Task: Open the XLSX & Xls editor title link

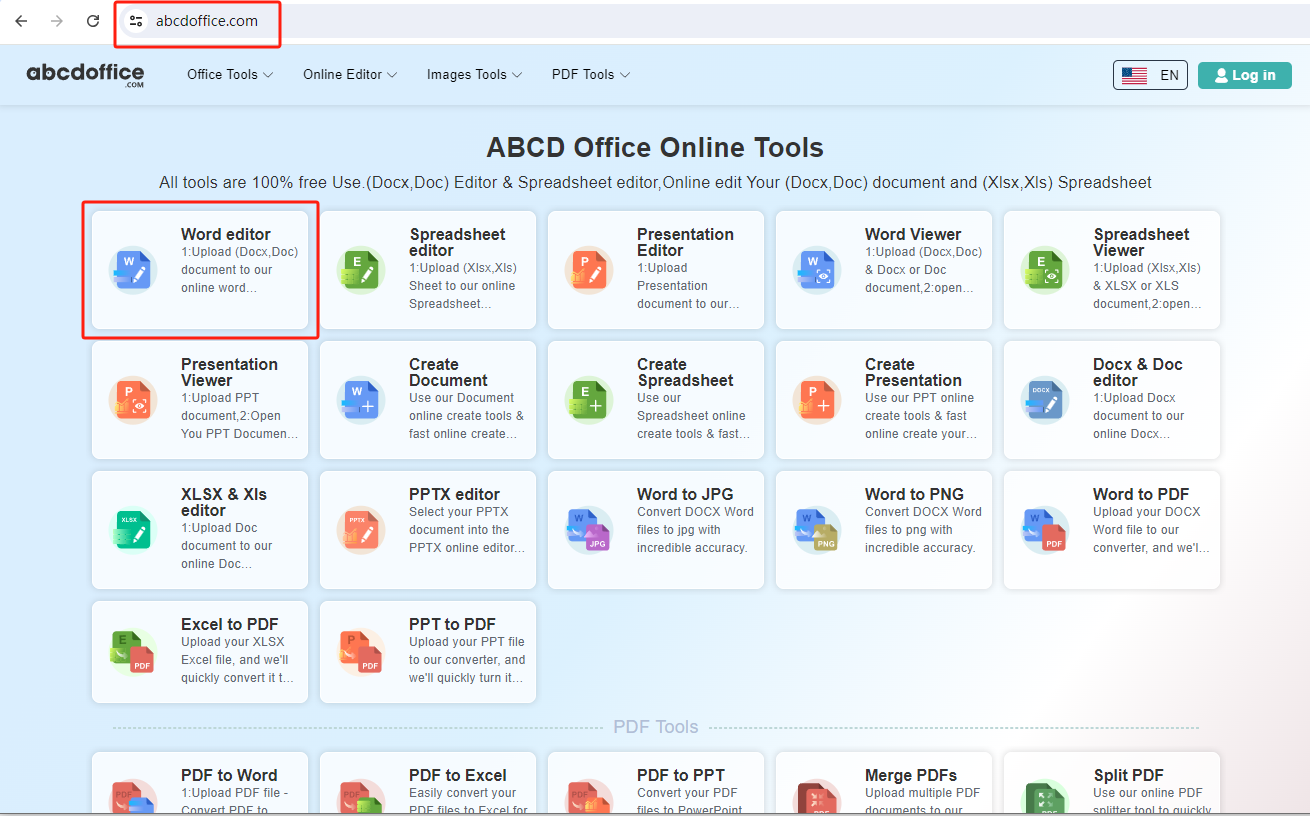Action: (x=224, y=503)
